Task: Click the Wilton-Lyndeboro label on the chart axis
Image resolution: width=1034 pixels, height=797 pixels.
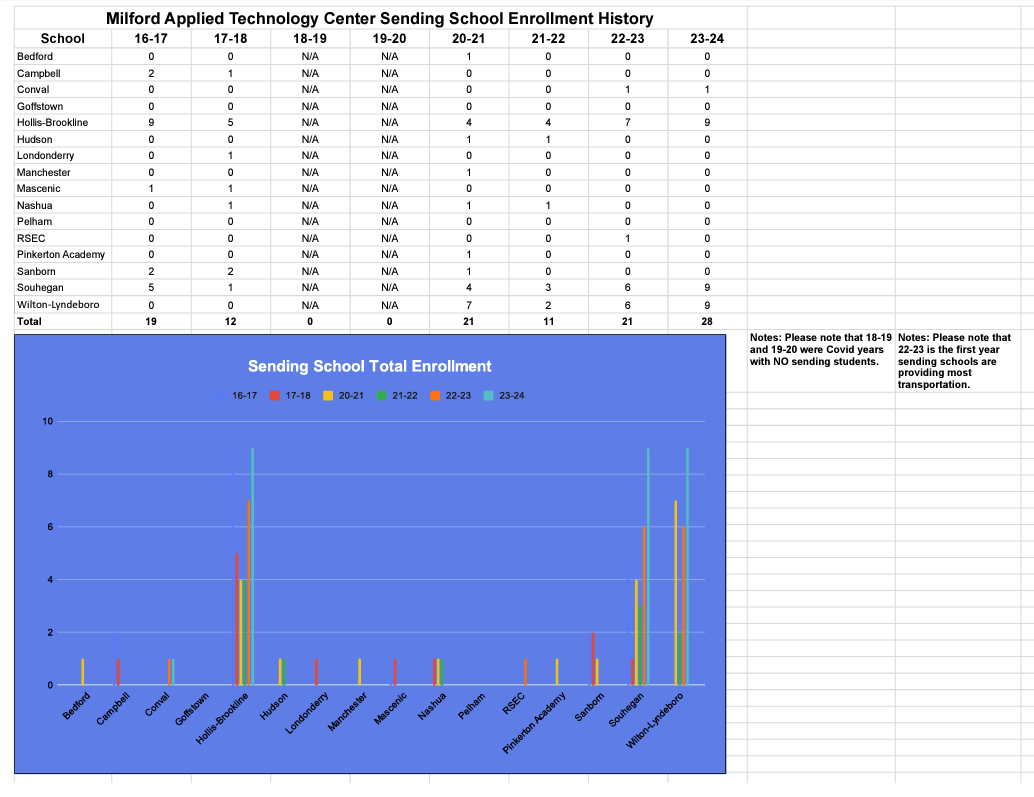Action: pyautogui.click(x=654, y=721)
